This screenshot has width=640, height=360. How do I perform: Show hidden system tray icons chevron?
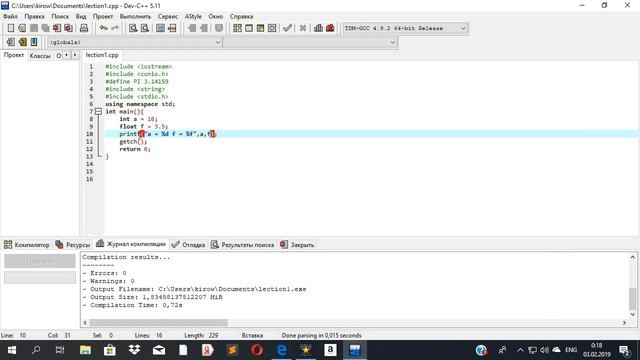(520, 350)
